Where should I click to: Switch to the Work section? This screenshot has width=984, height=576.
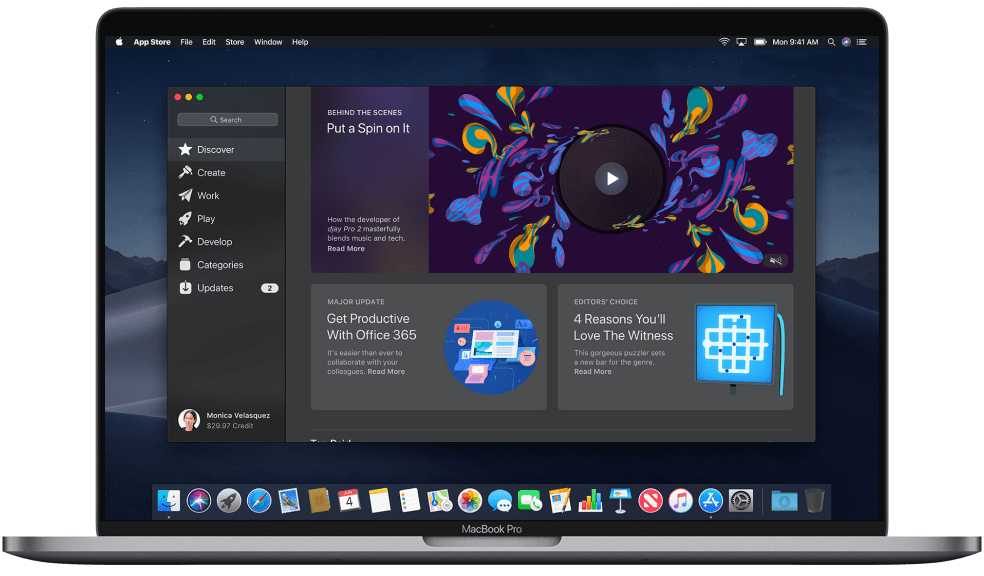(x=227, y=196)
